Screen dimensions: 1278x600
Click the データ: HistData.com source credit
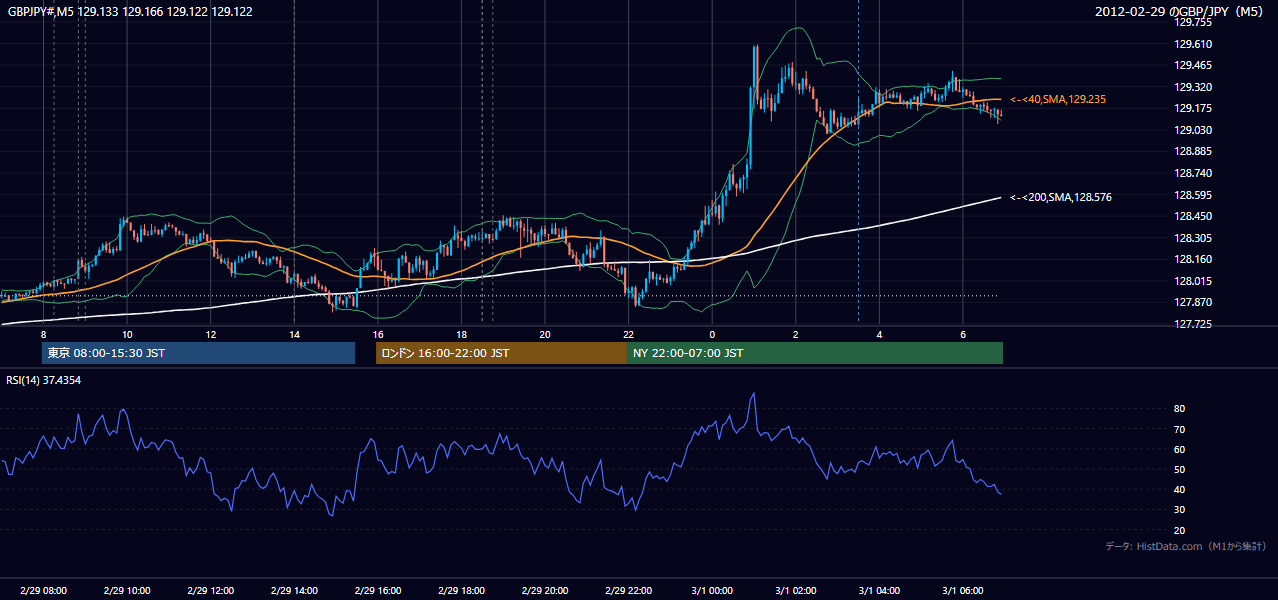pyautogui.click(x=1186, y=546)
